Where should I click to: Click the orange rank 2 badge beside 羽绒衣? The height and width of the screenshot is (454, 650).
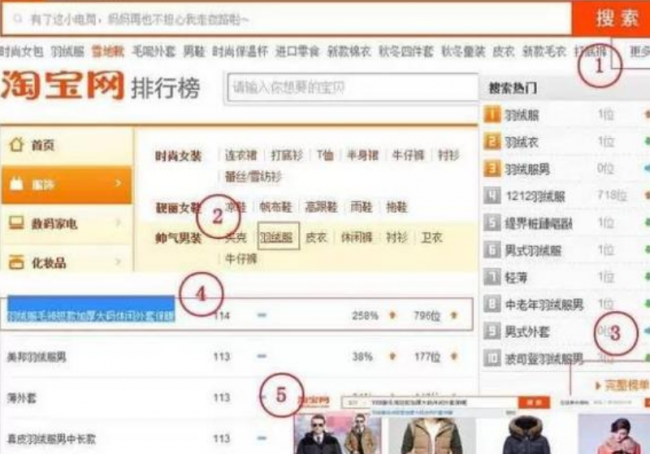pyautogui.click(x=492, y=142)
